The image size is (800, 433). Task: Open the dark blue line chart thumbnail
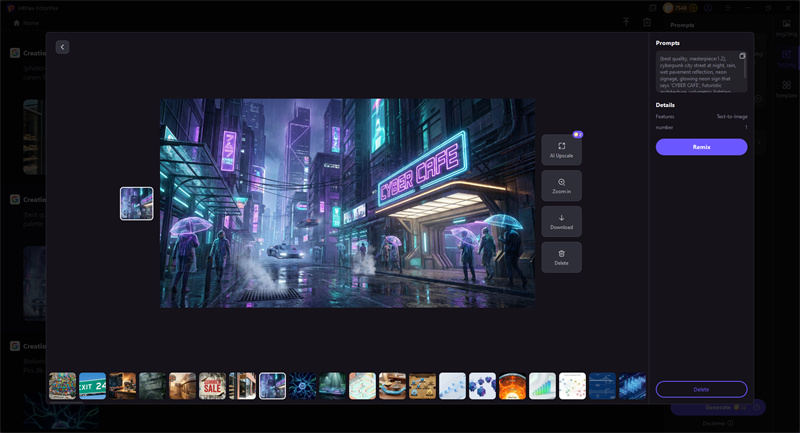coord(603,386)
